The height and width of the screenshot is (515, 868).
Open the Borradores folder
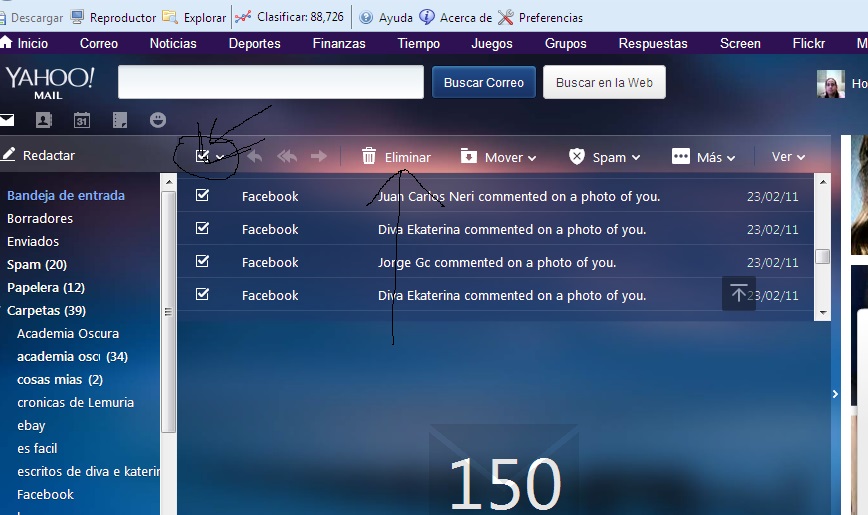[40, 219]
